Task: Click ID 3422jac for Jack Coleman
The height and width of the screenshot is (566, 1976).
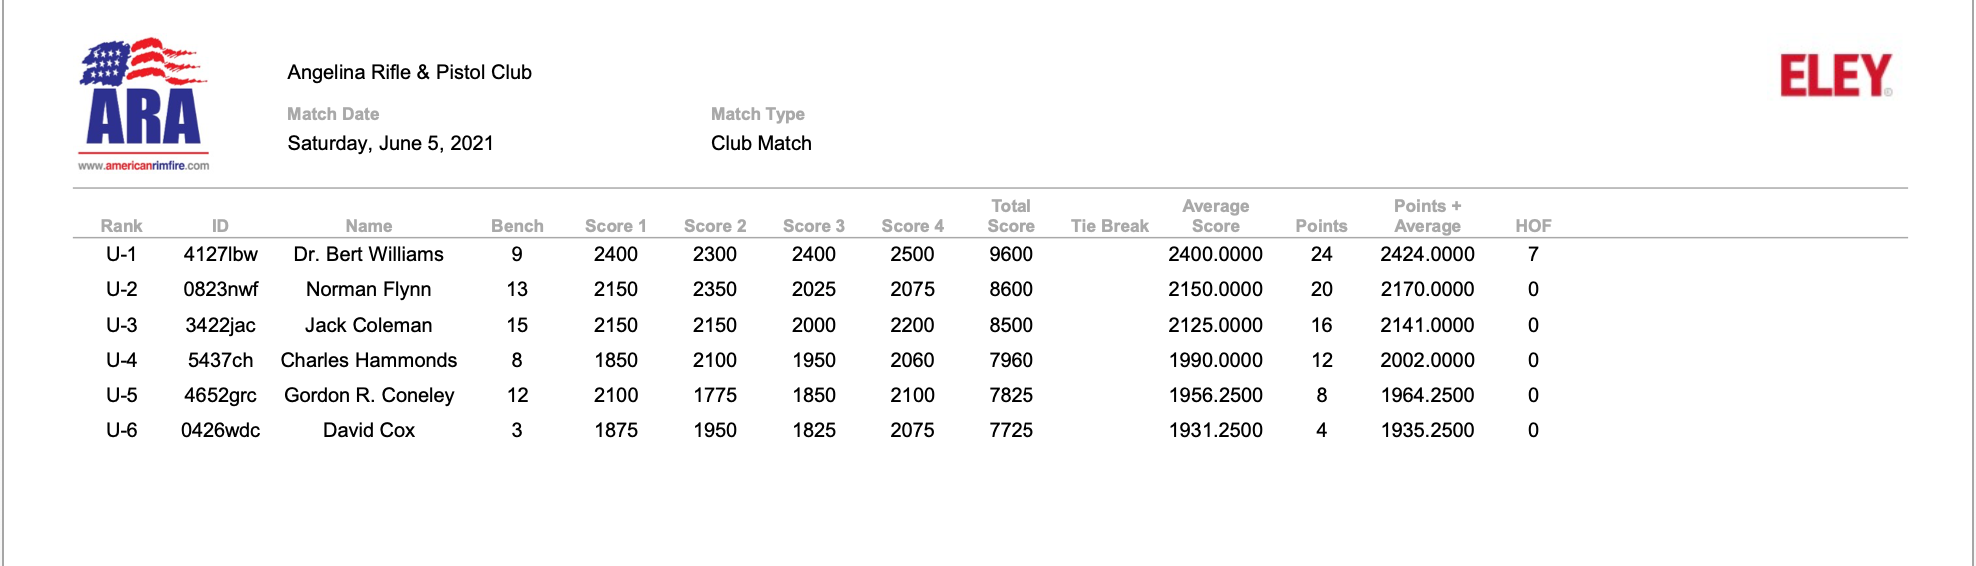Action: pos(220,325)
